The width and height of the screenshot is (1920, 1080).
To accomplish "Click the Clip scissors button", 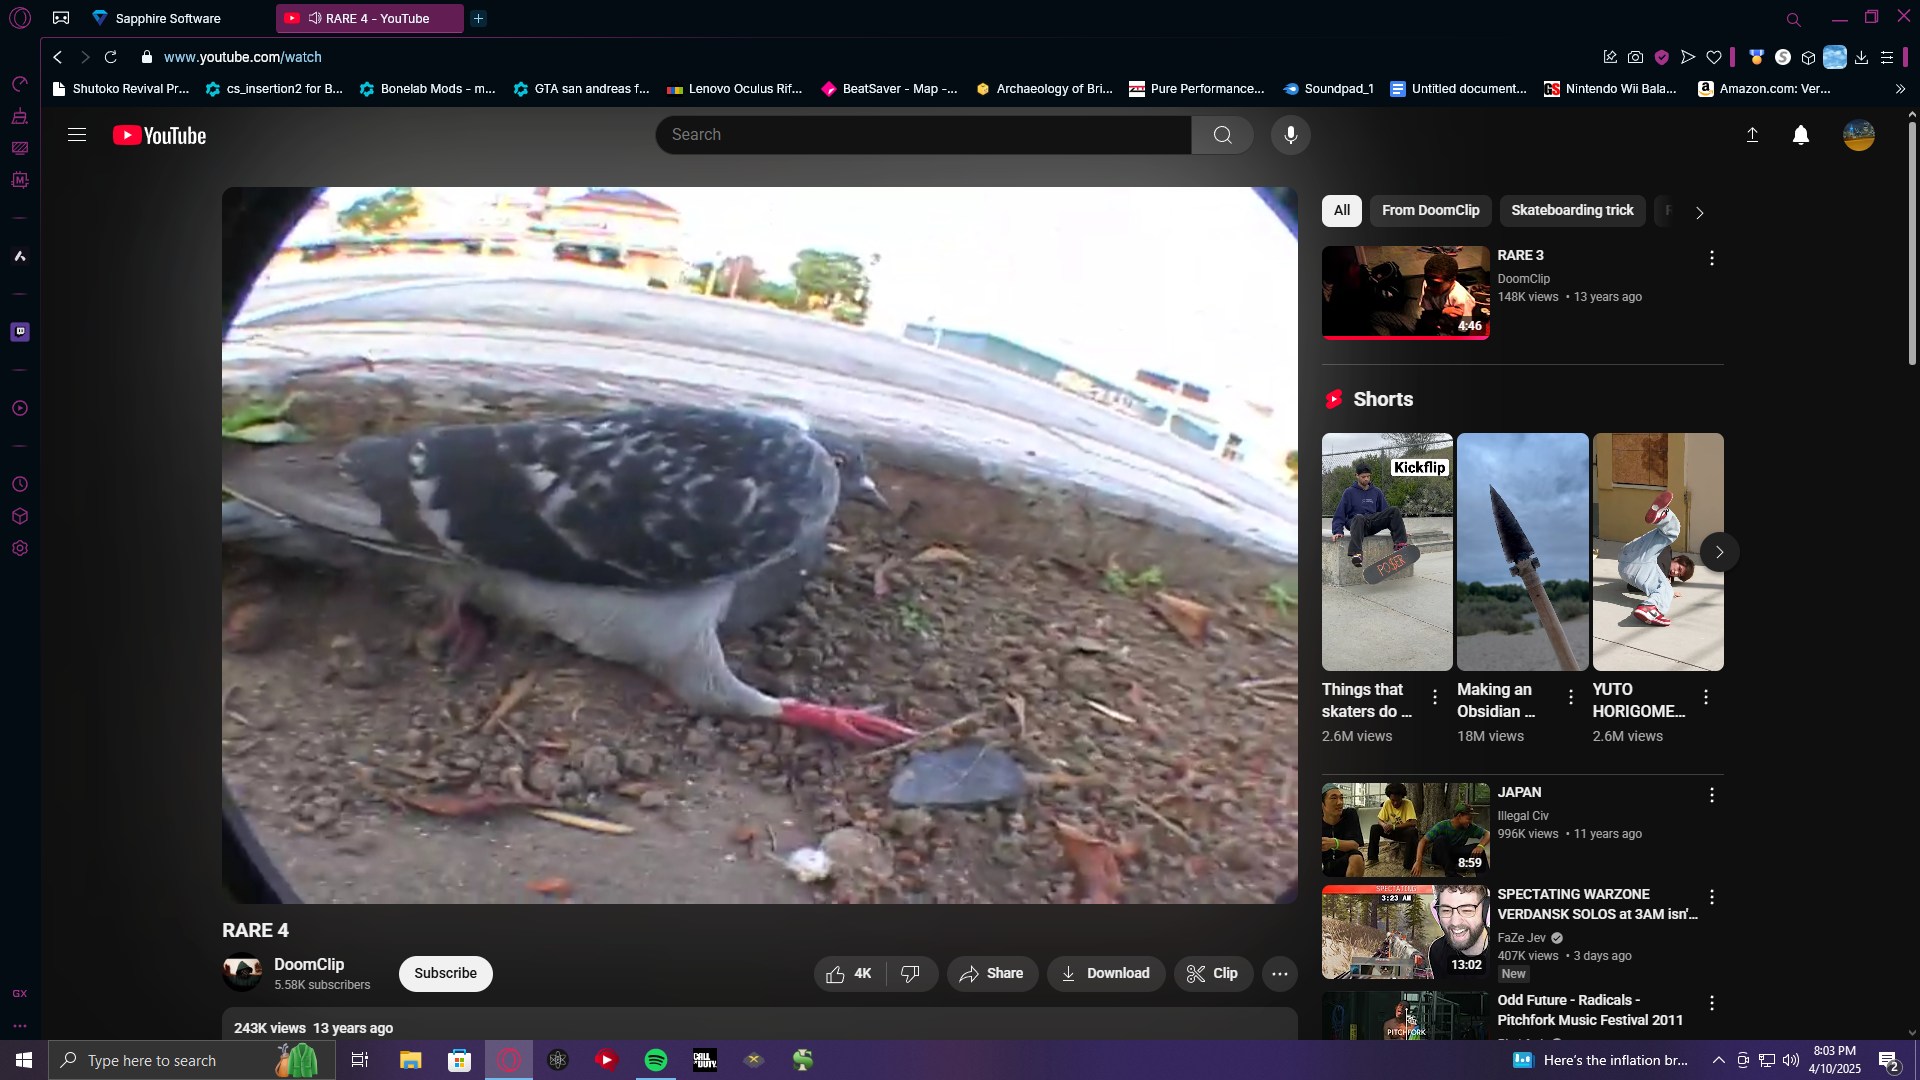I will (1212, 973).
